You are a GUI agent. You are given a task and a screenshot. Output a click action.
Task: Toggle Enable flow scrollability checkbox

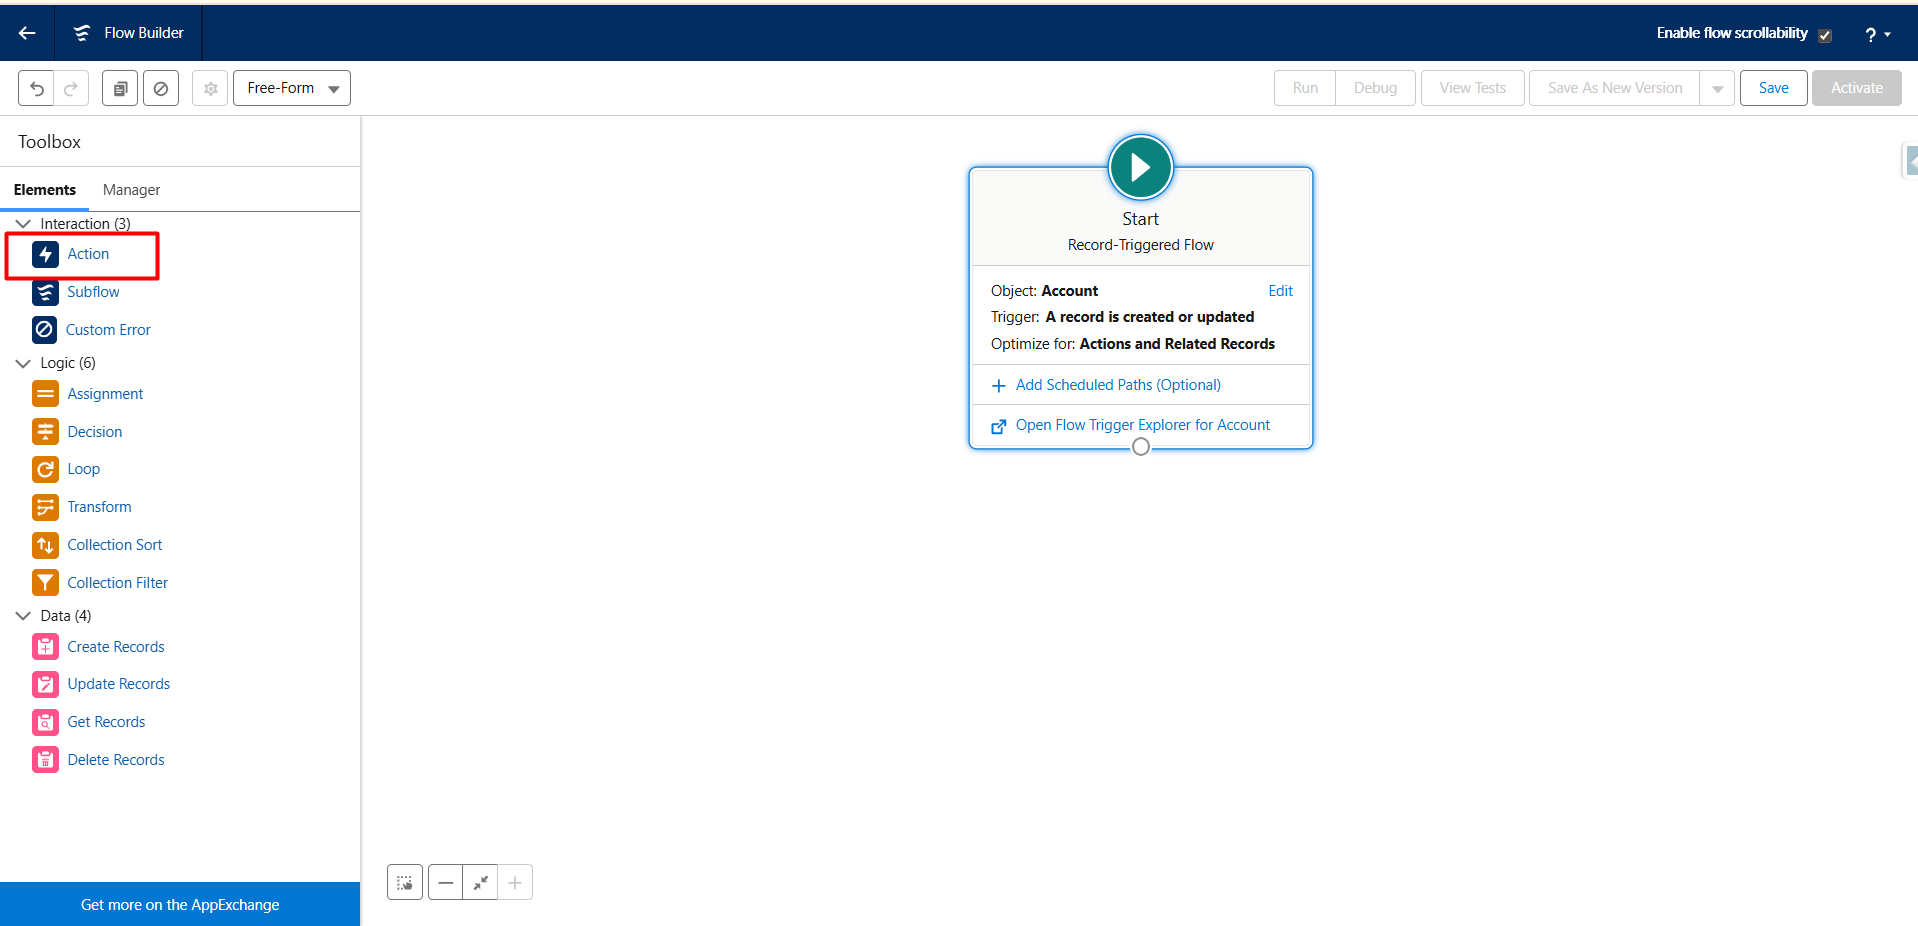(1825, 35)
